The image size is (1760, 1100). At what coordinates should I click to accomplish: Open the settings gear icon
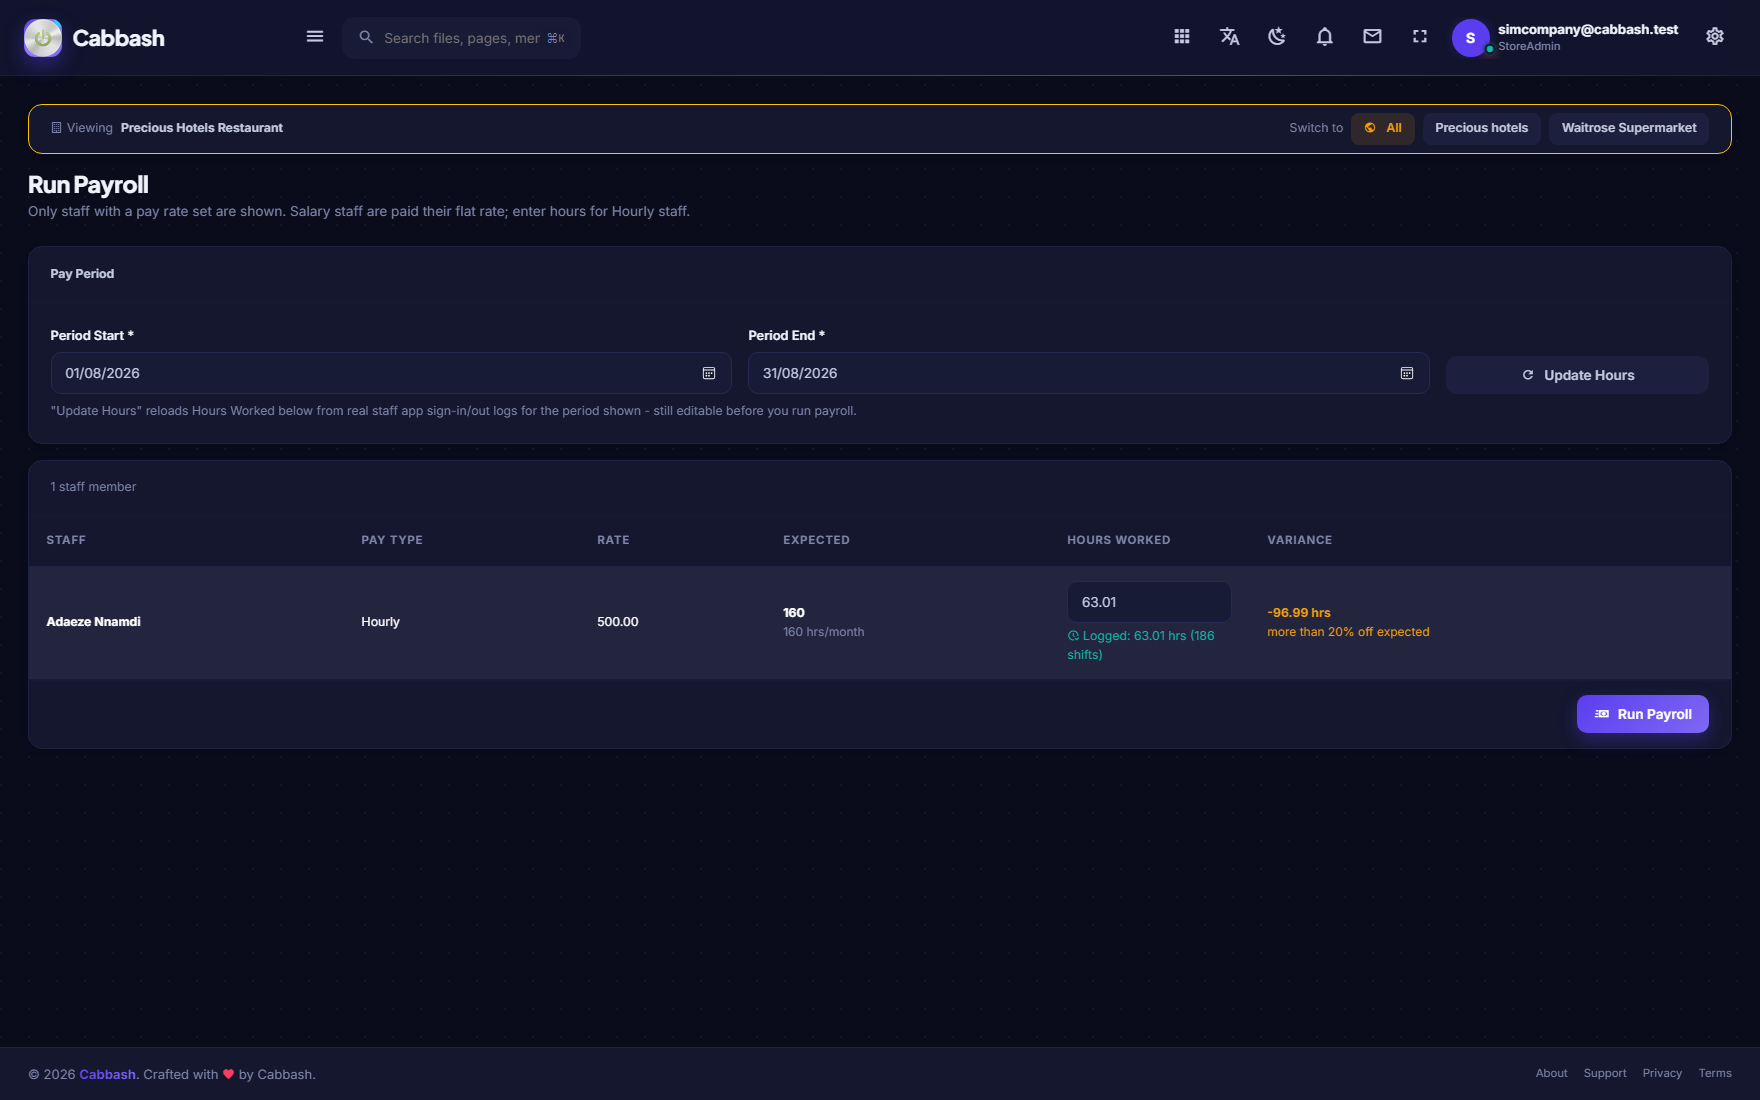tap(1715, 37)
